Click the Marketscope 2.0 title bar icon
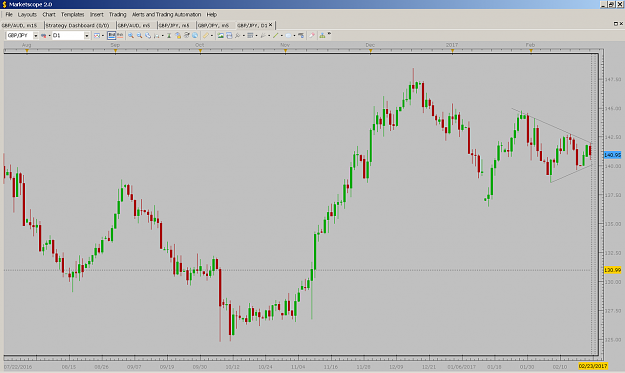625x373 pixels. click(x=4, y=4)
